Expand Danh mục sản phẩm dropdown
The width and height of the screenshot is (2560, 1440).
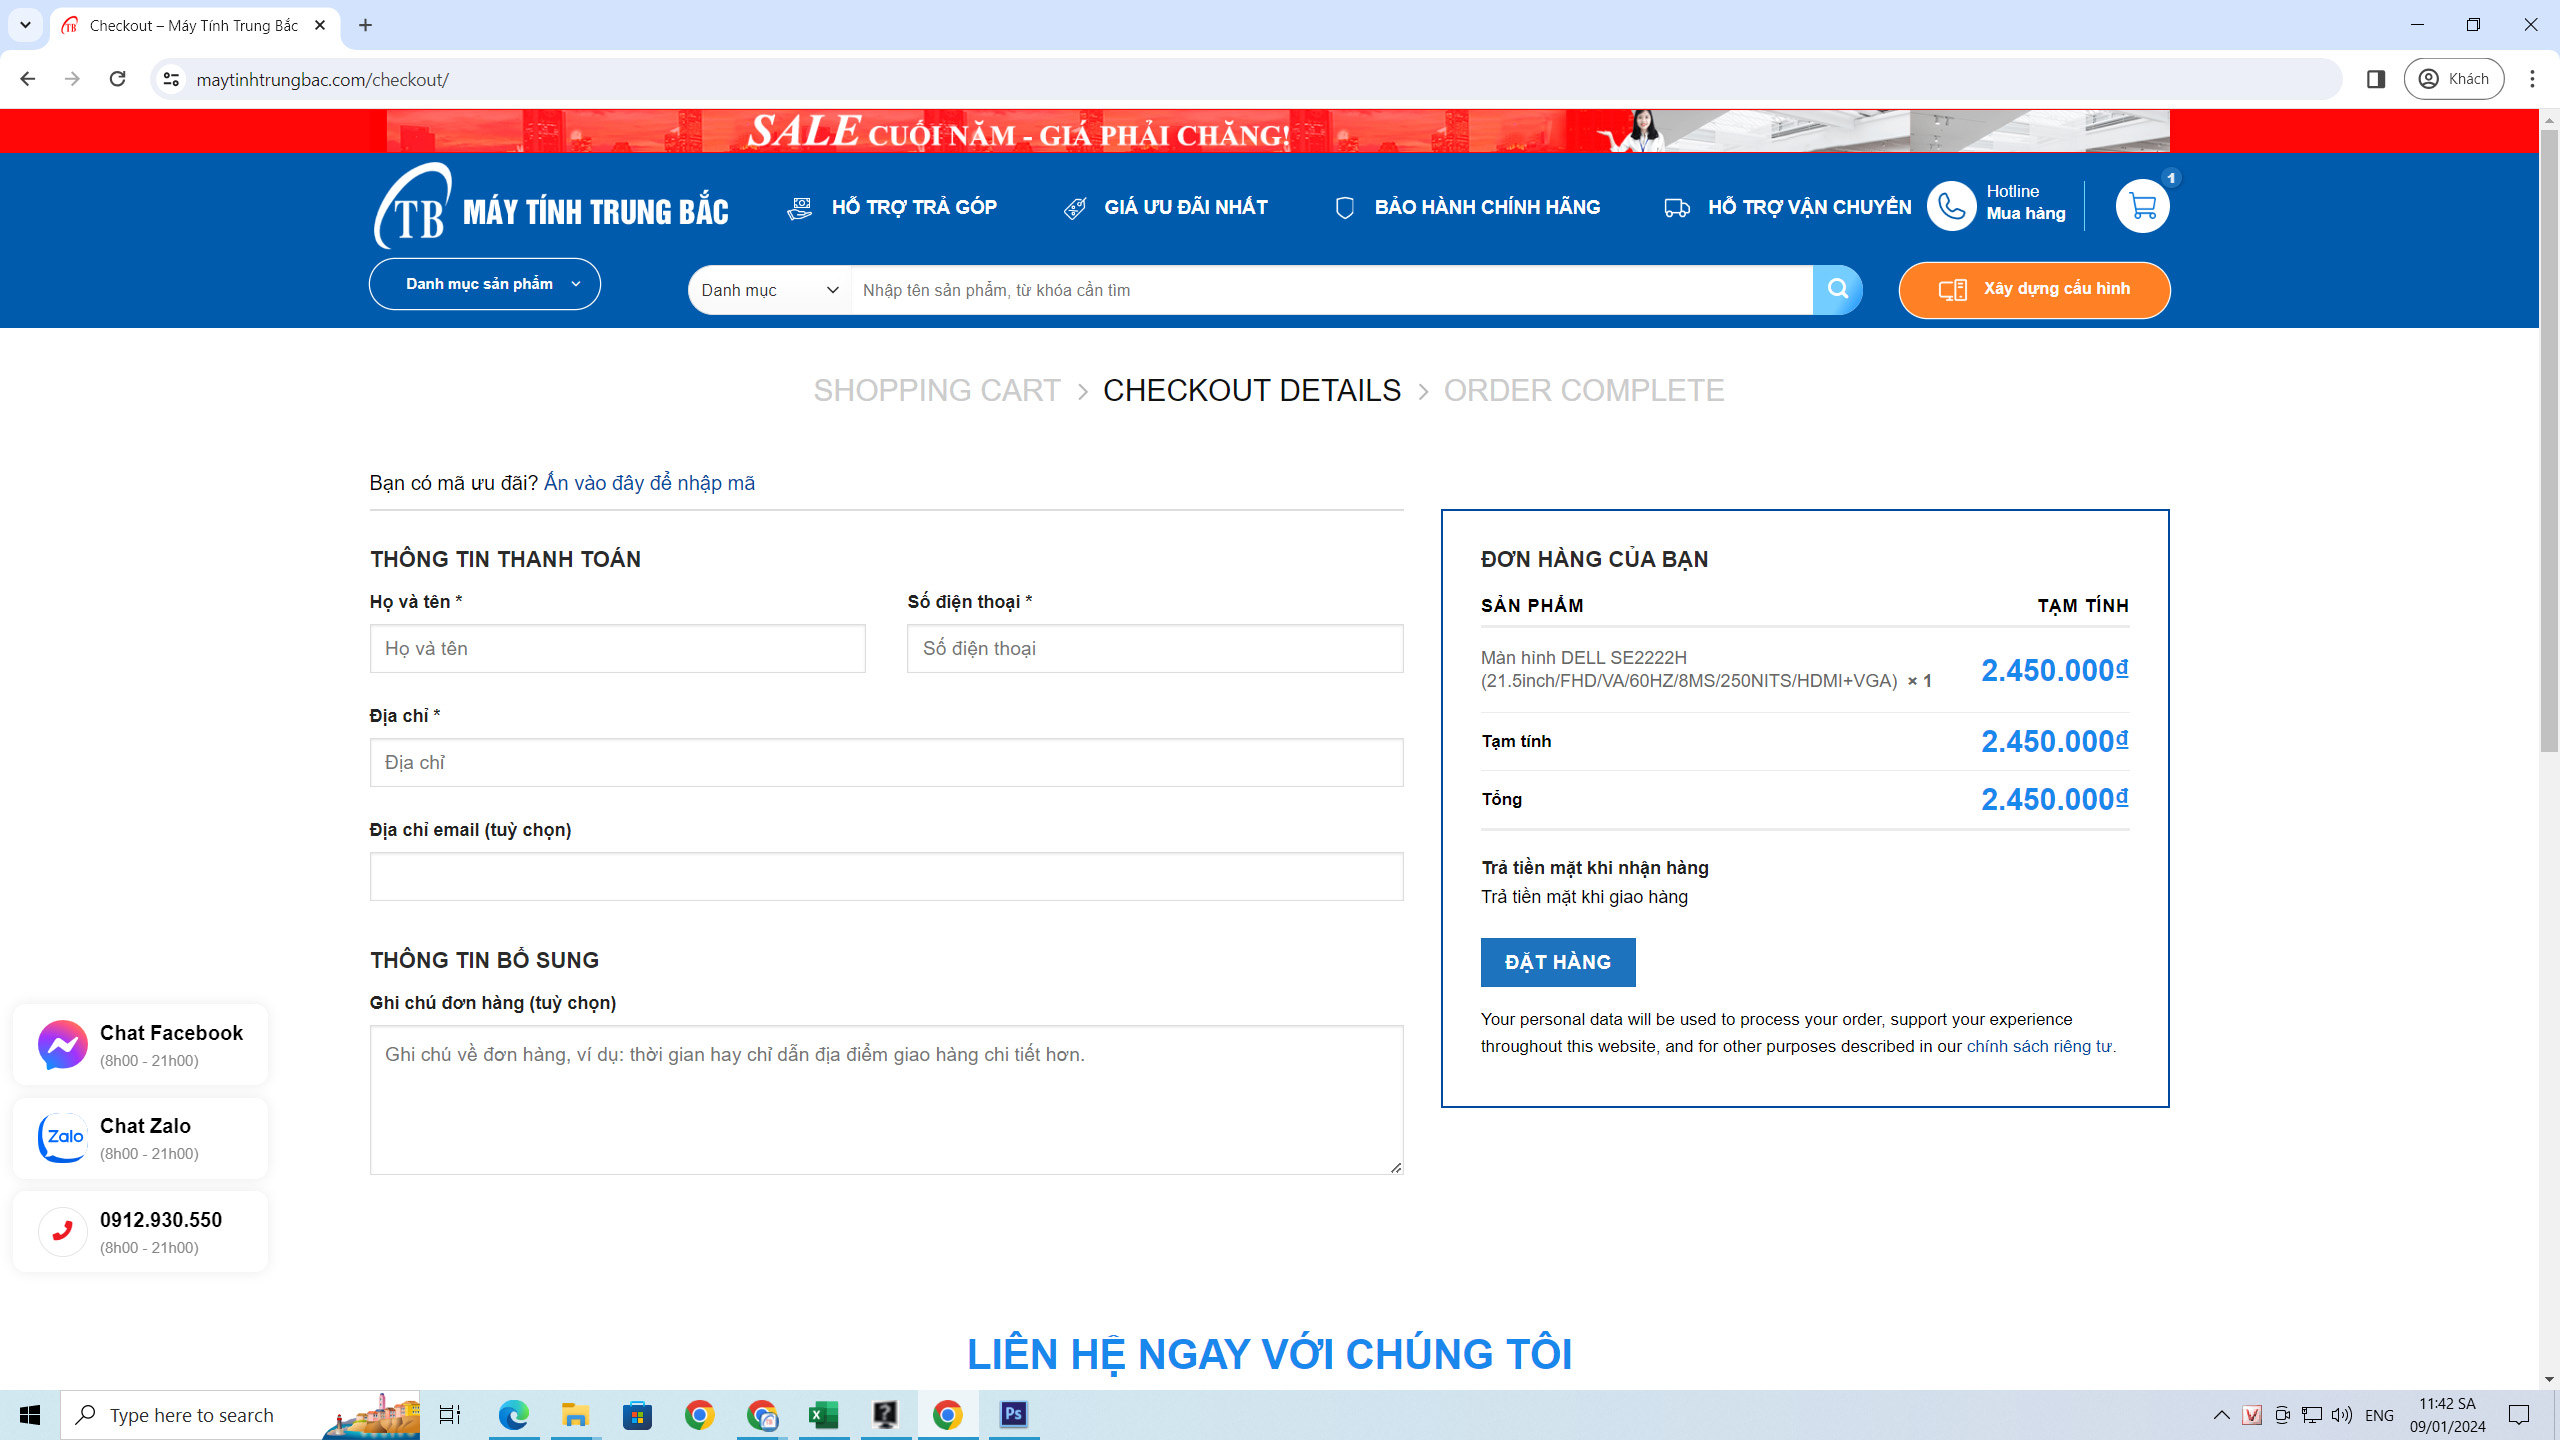point(485,284)
